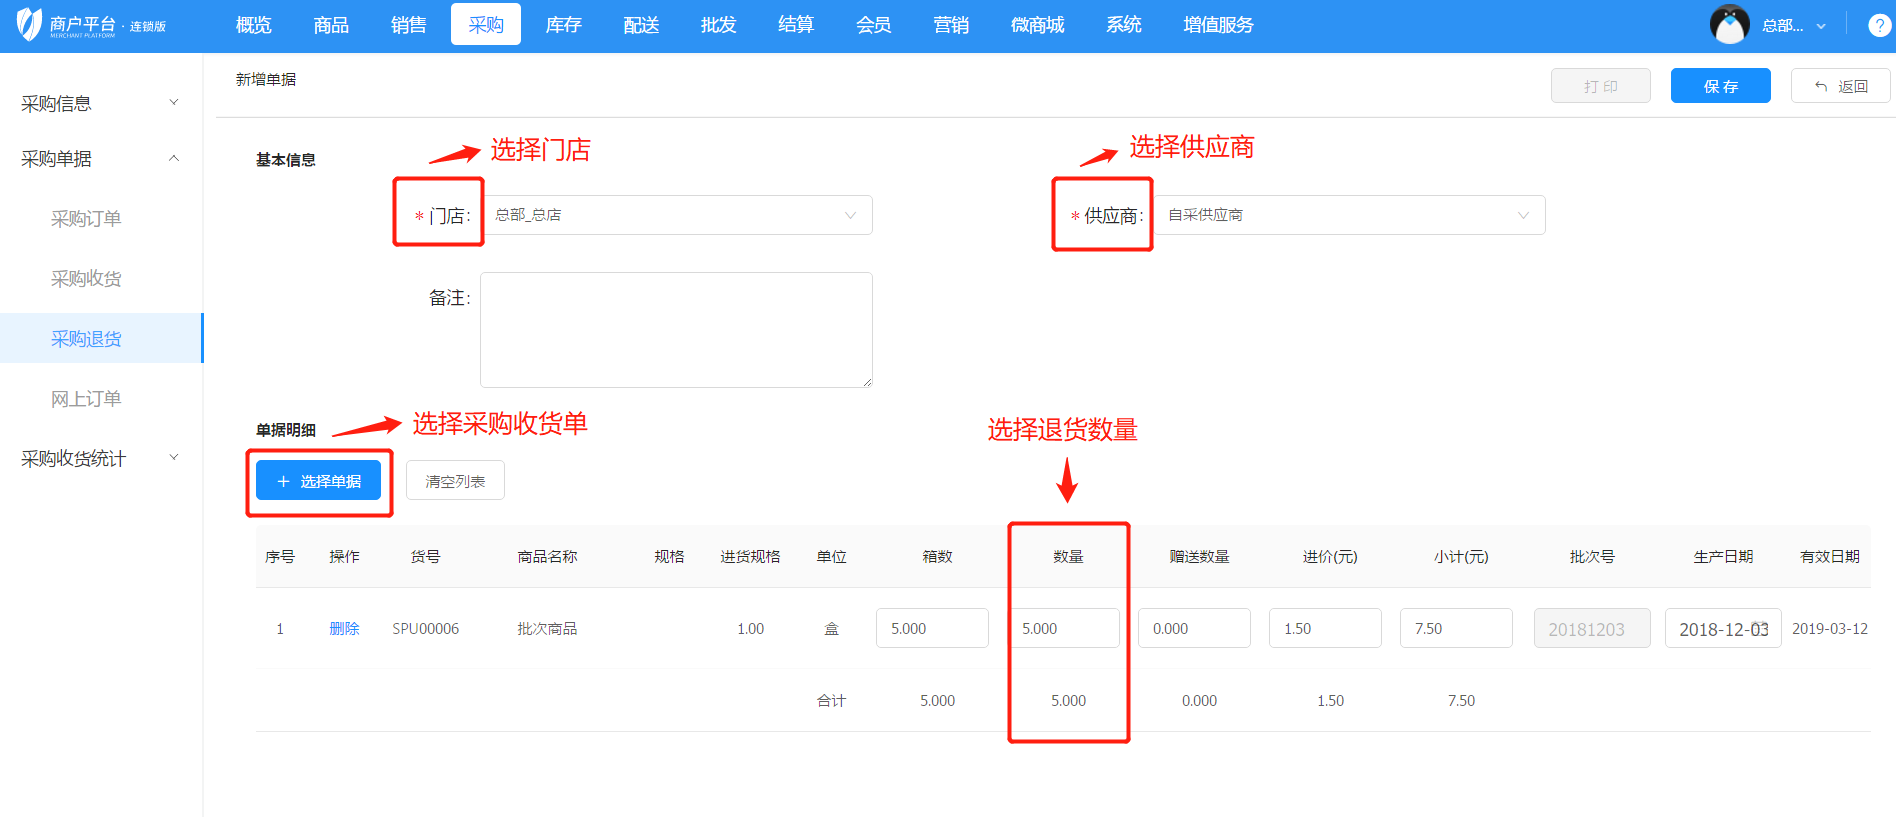
Task: Select 采购订单 in the sidebar
Action: tap(86, 218)
